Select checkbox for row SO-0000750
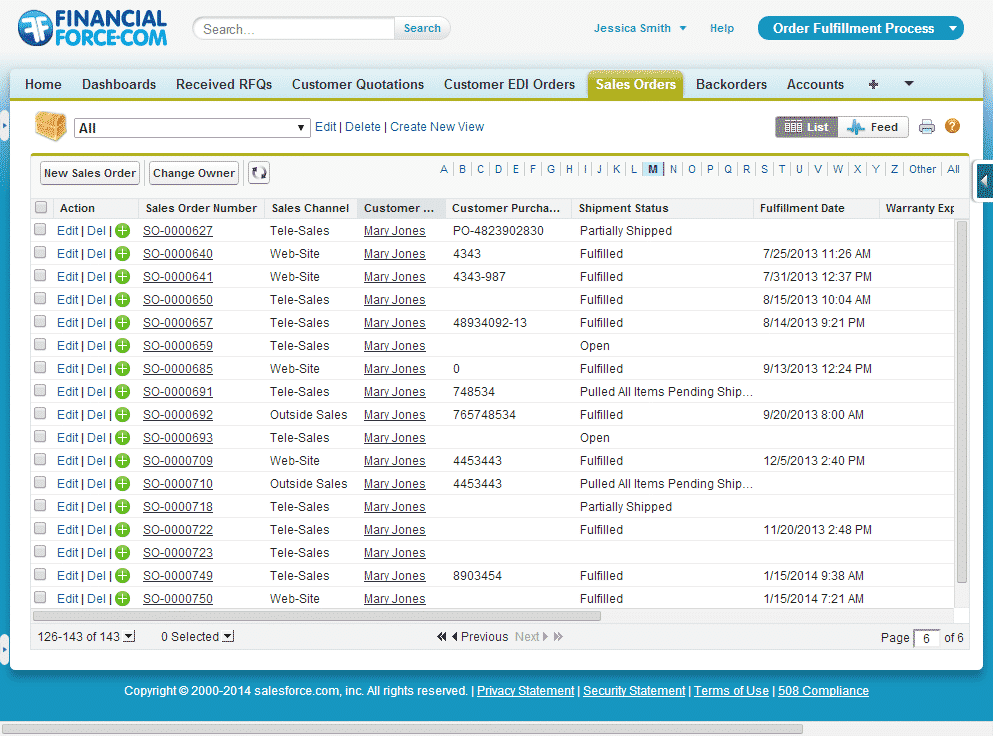The height and width of the screenshot is (736, 993). click(x=41, y=598)
